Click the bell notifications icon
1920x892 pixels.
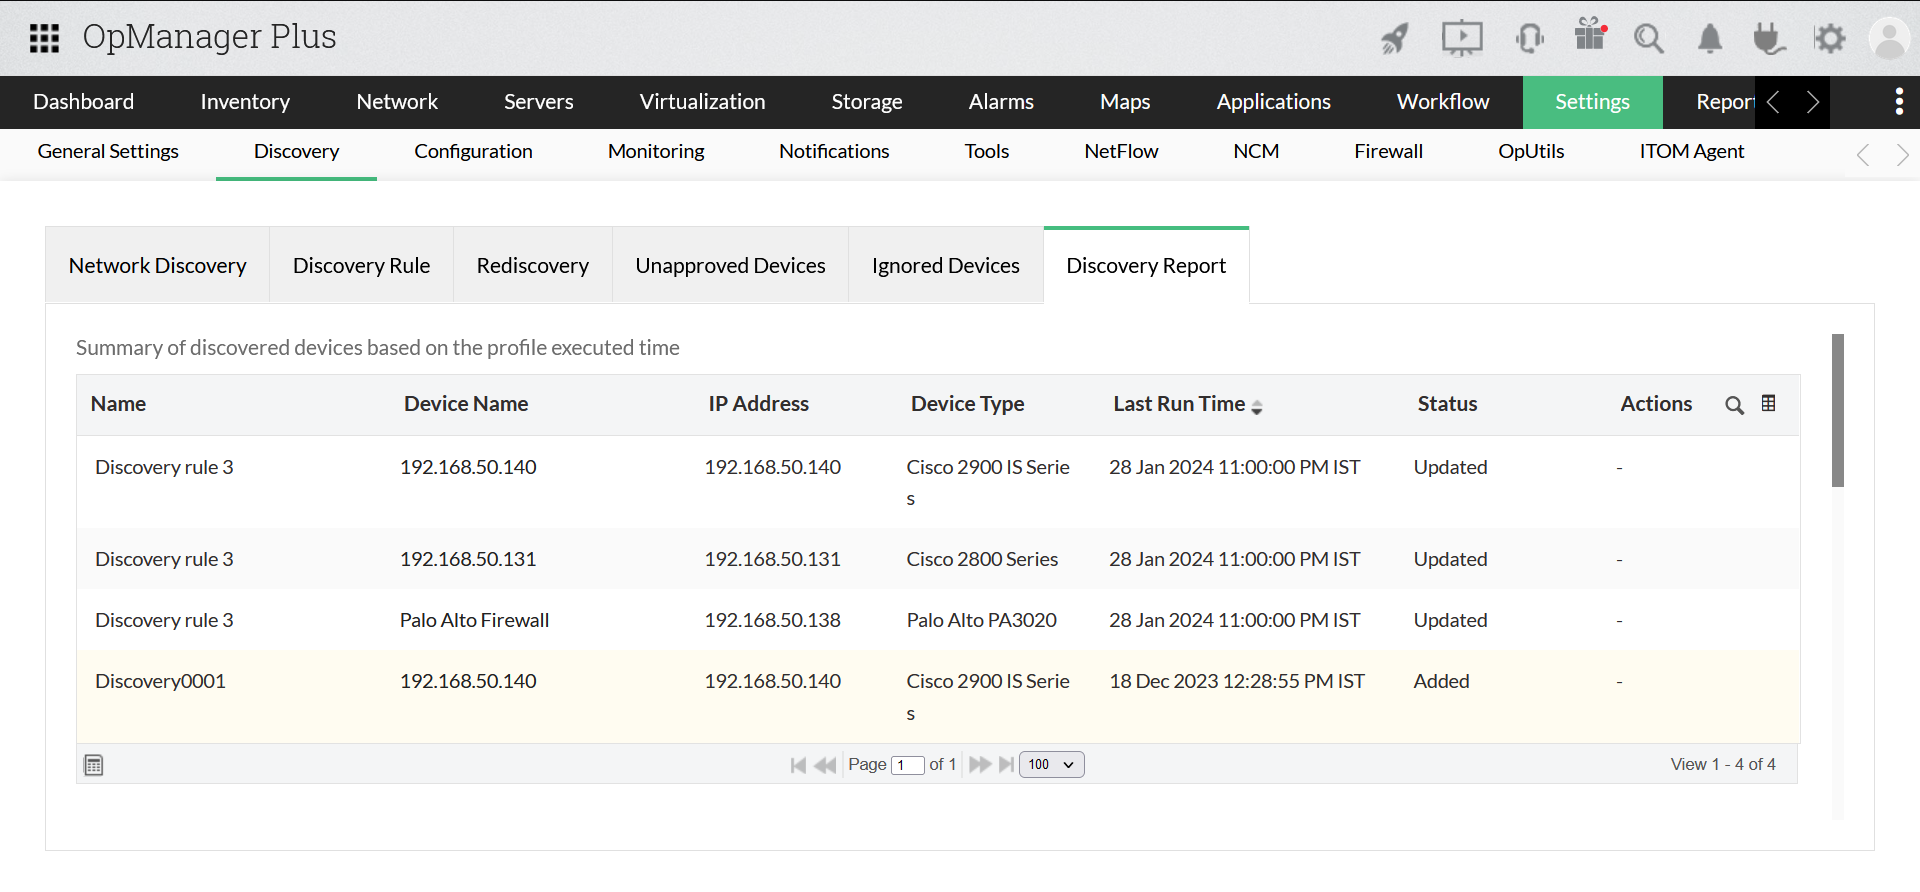[x=1710, y=39]
